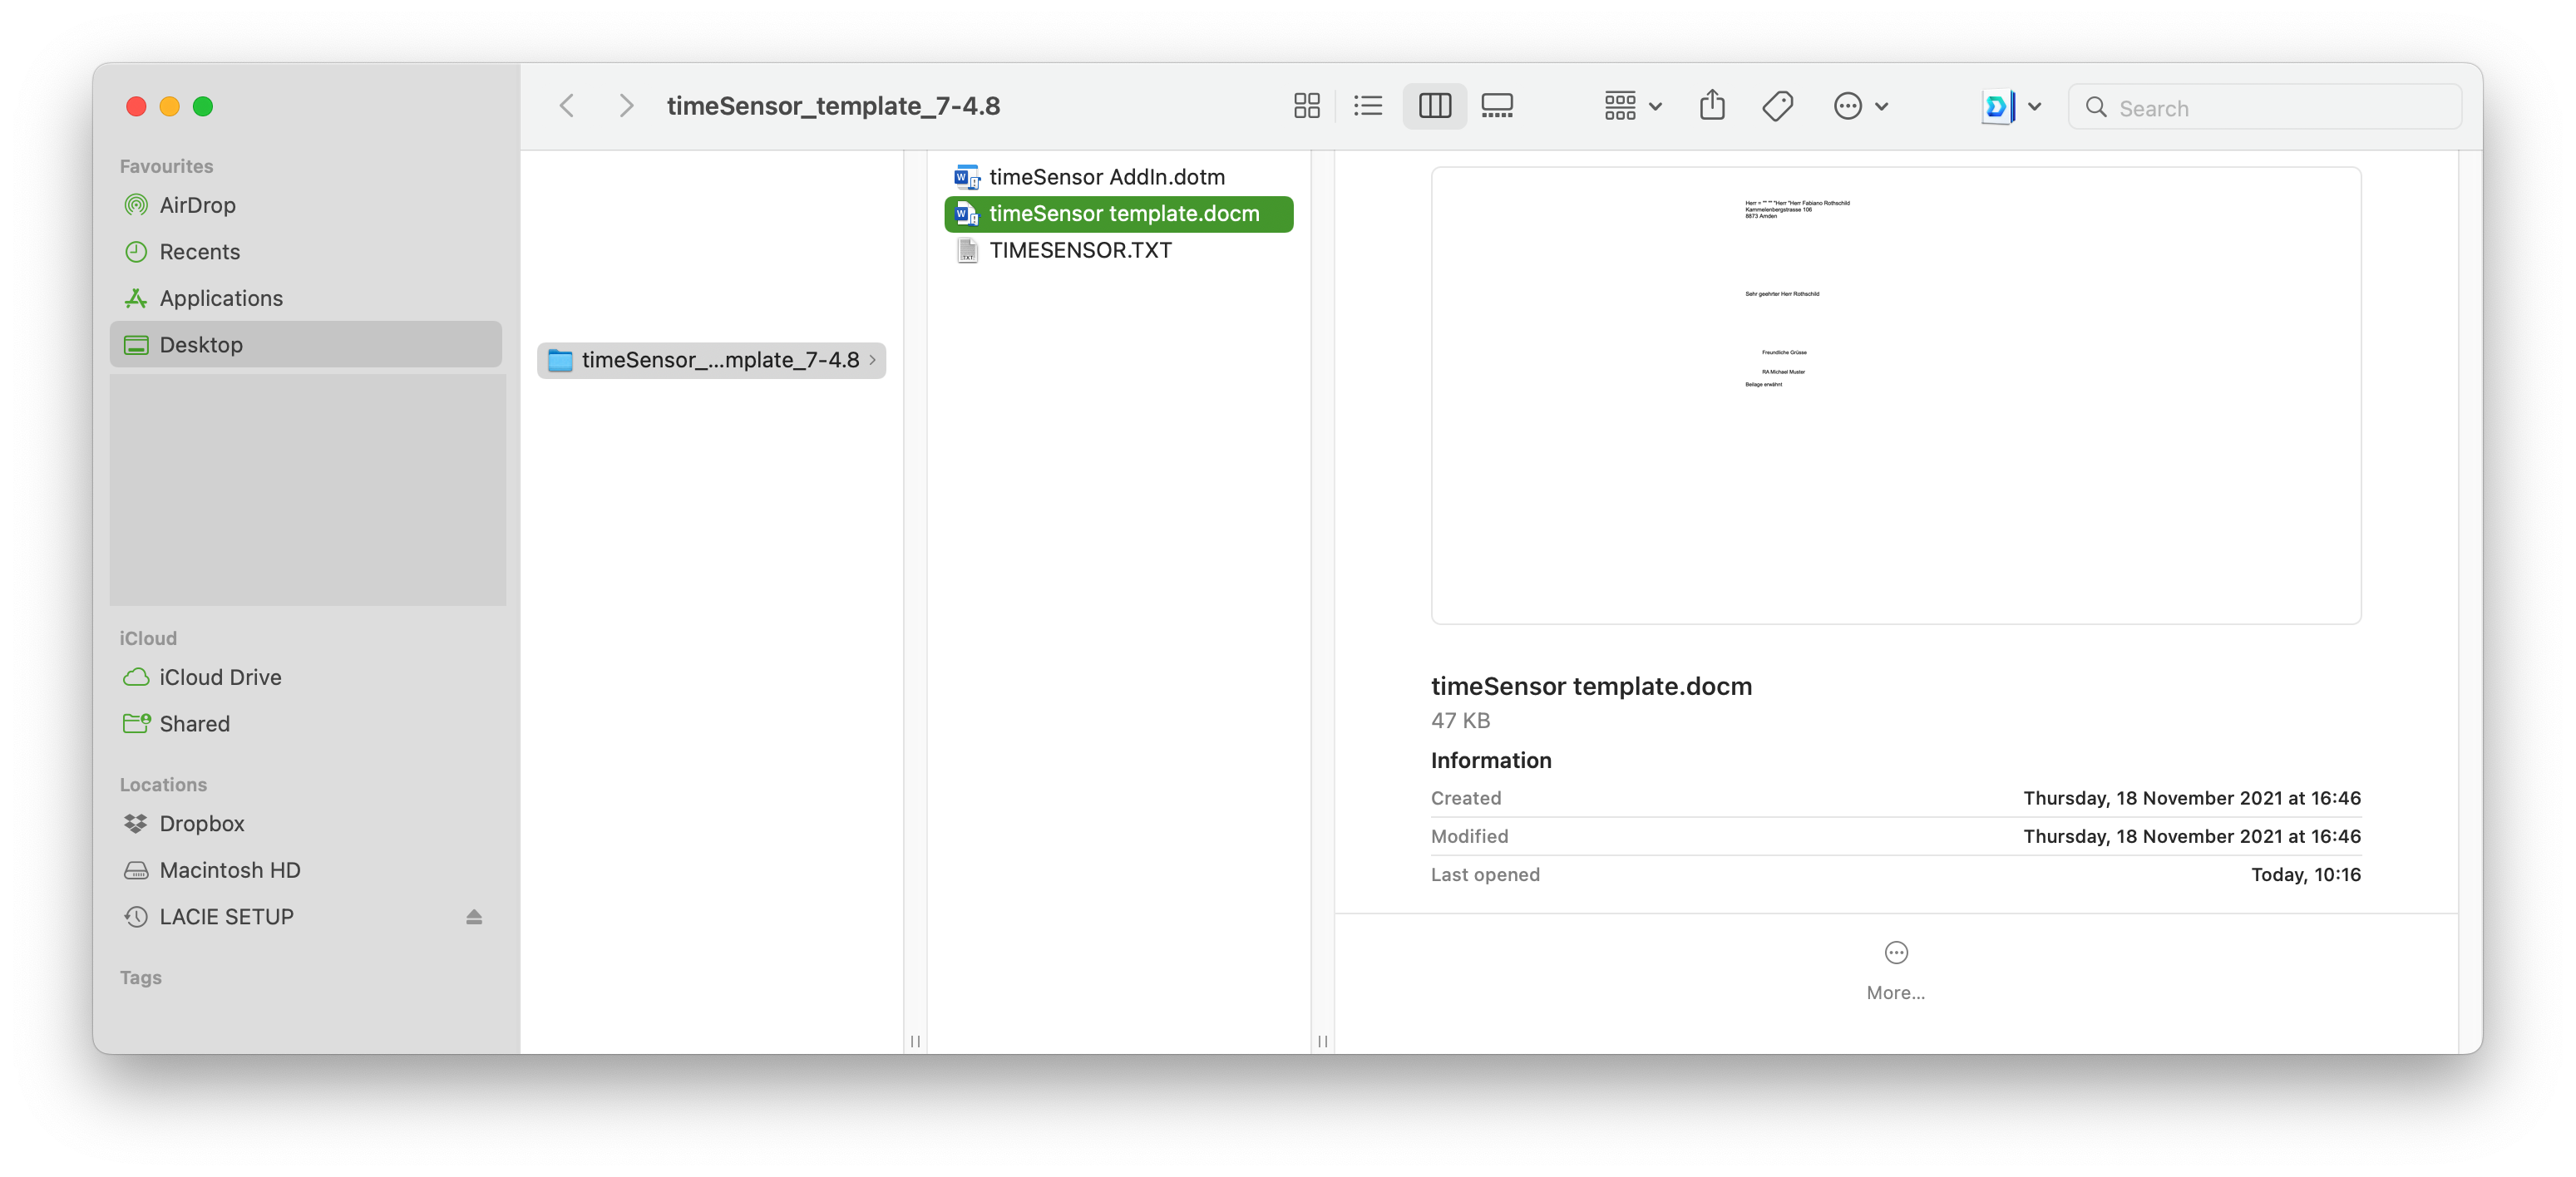Viewport: 2576px width, 1177px height.
Task: Expand folder chevron beside timeSensor_...mplate_7-4.8
Action: [x=873, y=360]
